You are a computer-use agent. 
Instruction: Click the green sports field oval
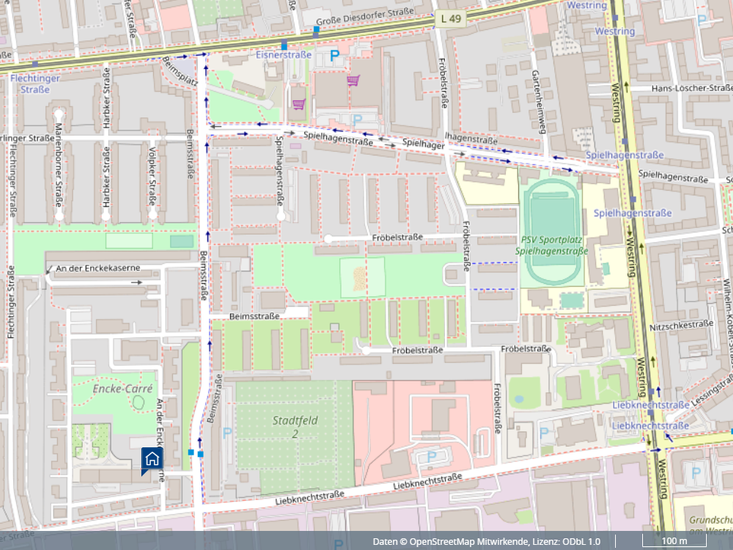click(x=546, y=215)
